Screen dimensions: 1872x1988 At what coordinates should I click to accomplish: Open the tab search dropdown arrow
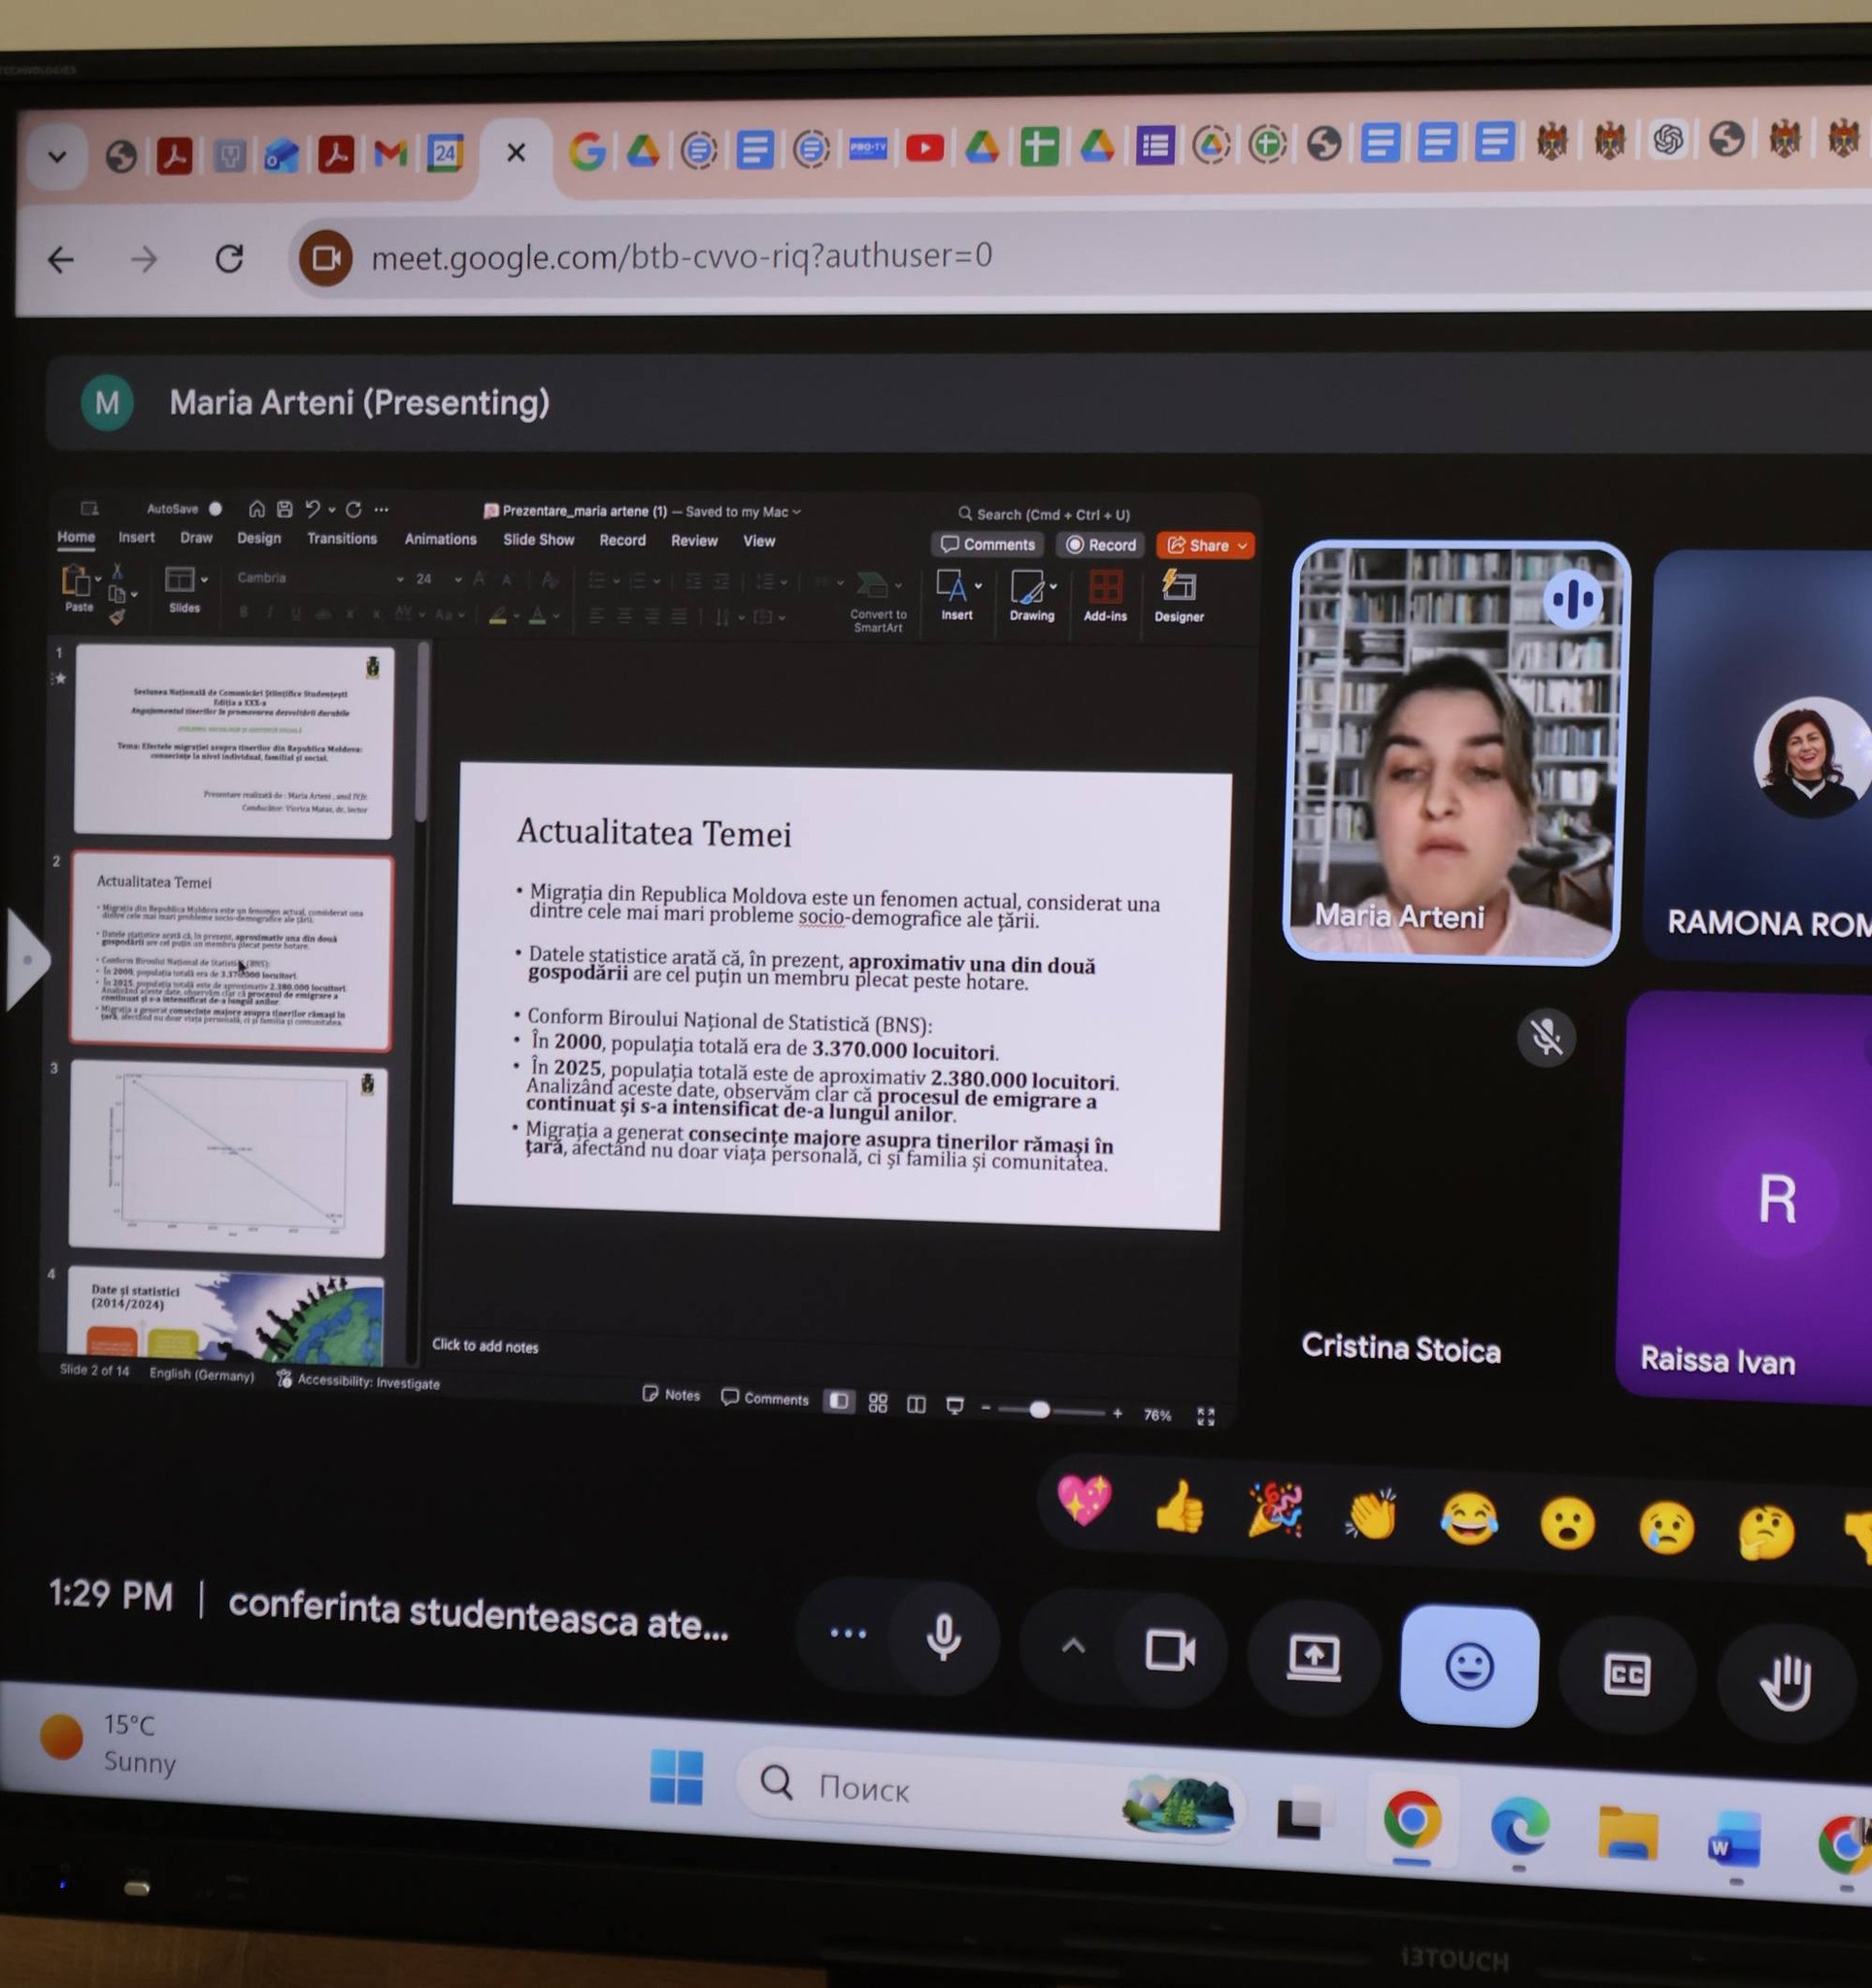pyautogui.click(x=57, y=156)
